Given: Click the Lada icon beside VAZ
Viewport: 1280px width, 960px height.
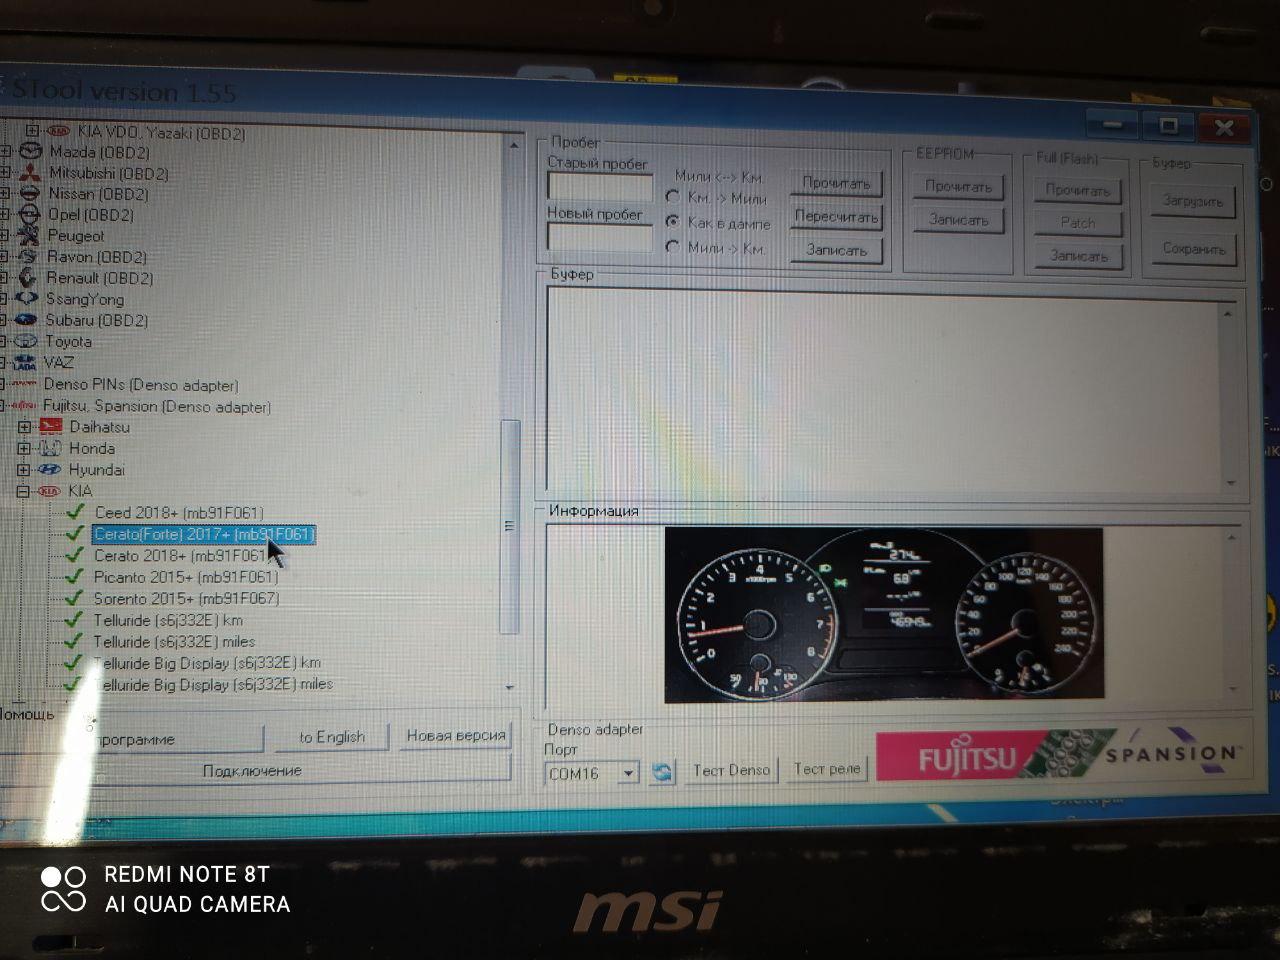Looking at the screenshot, I should tap(25, 362).
